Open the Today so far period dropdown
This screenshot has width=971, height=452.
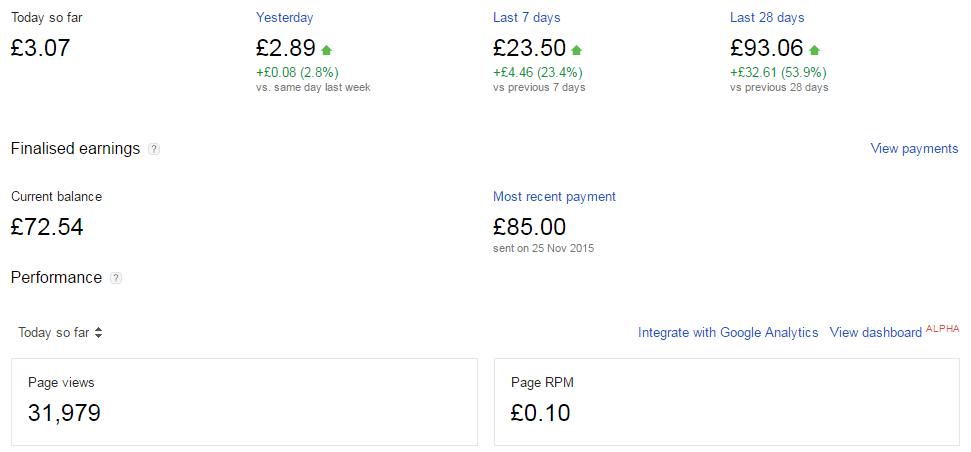[x=60, y=332]
